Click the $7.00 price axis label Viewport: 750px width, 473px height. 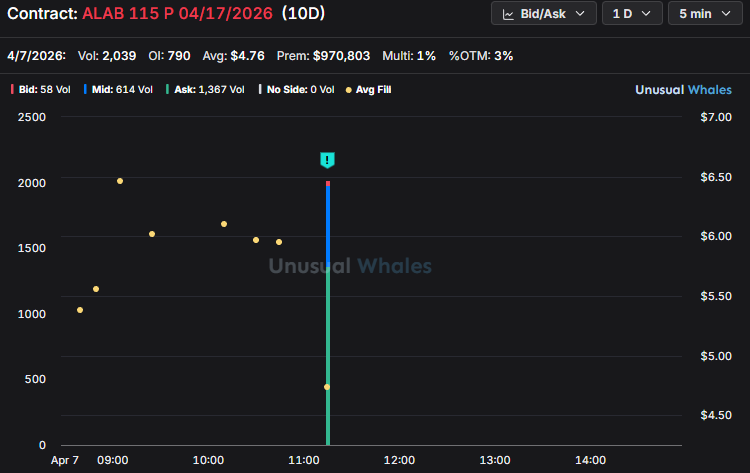coord(716,117)
